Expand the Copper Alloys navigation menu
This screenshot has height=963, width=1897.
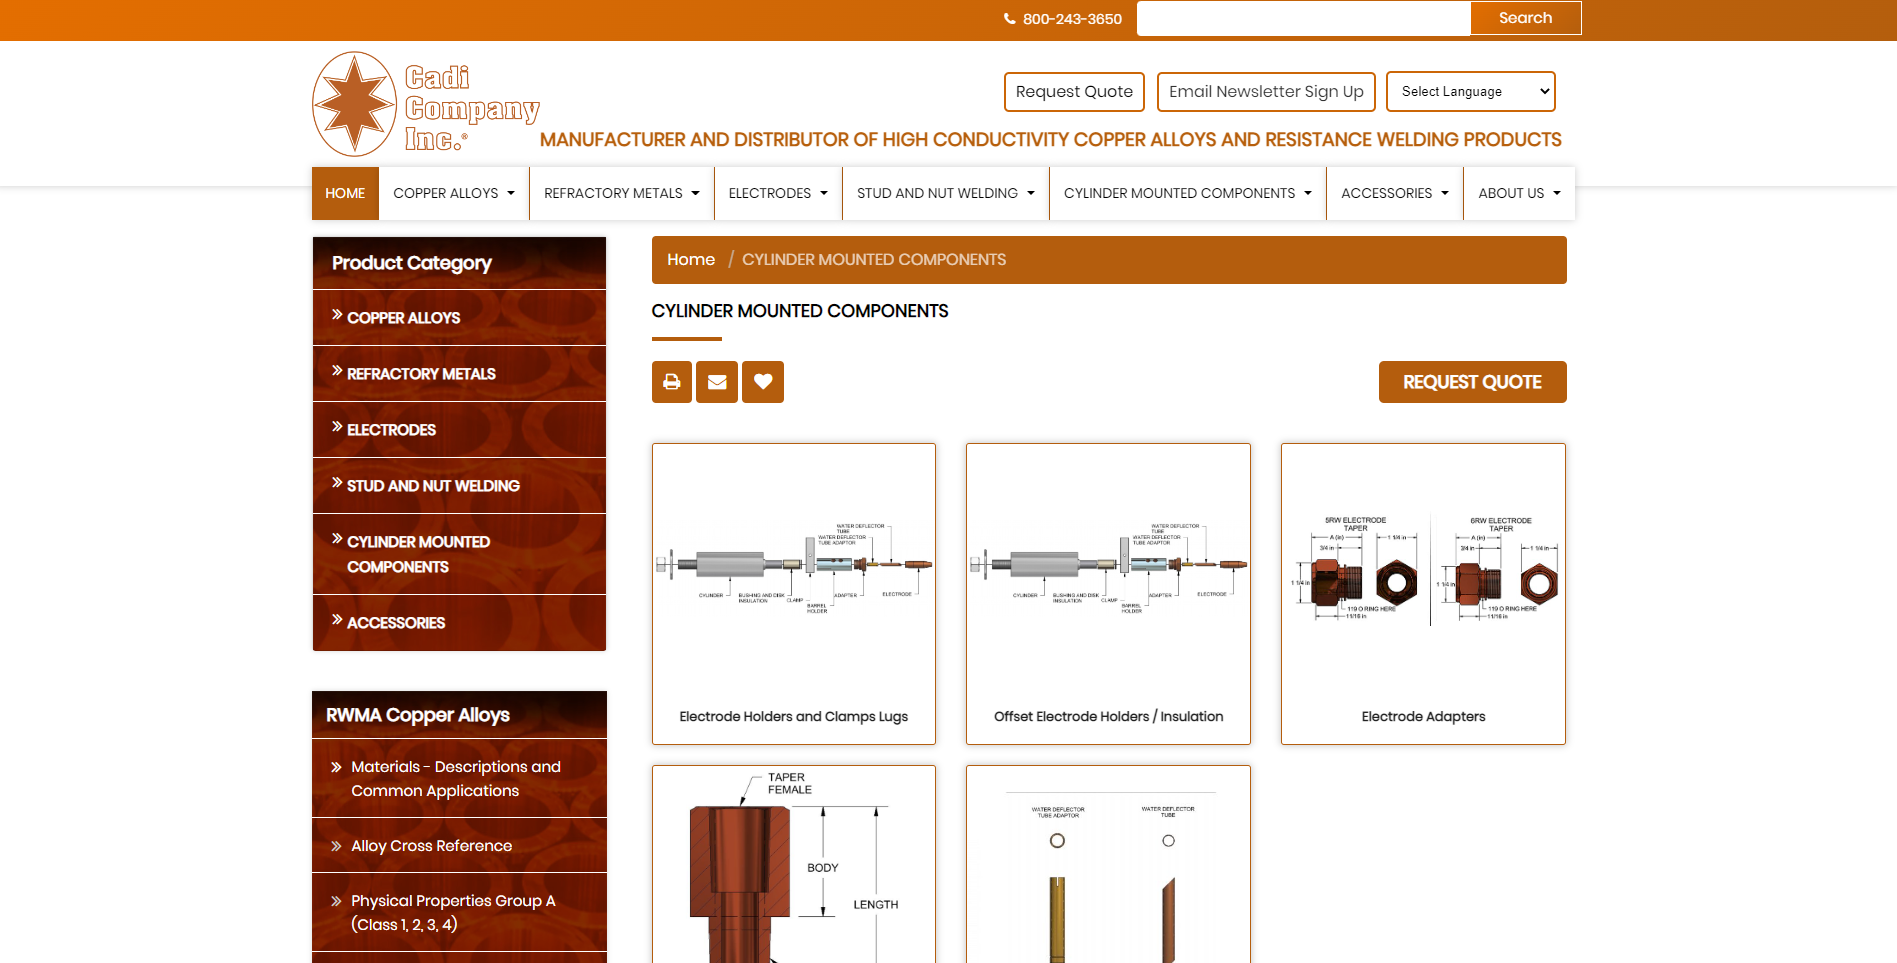pos(454,194)
